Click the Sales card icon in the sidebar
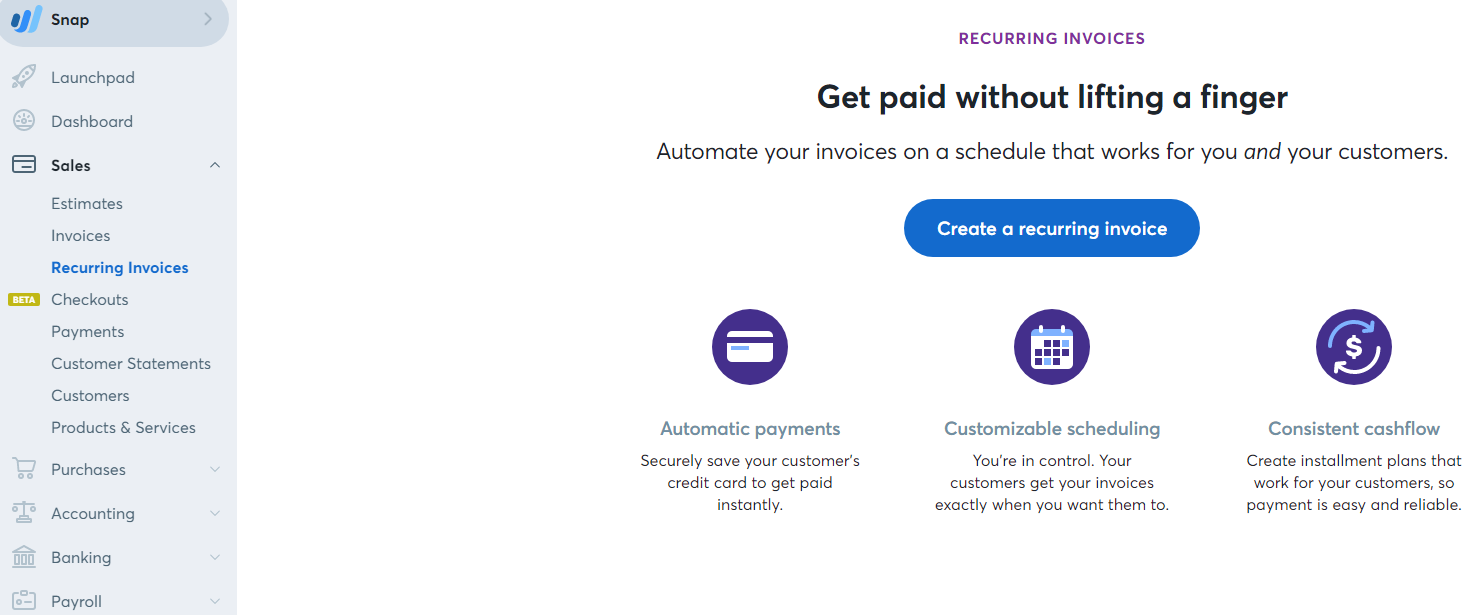1466x615 pixels. (x=22, y=164)
